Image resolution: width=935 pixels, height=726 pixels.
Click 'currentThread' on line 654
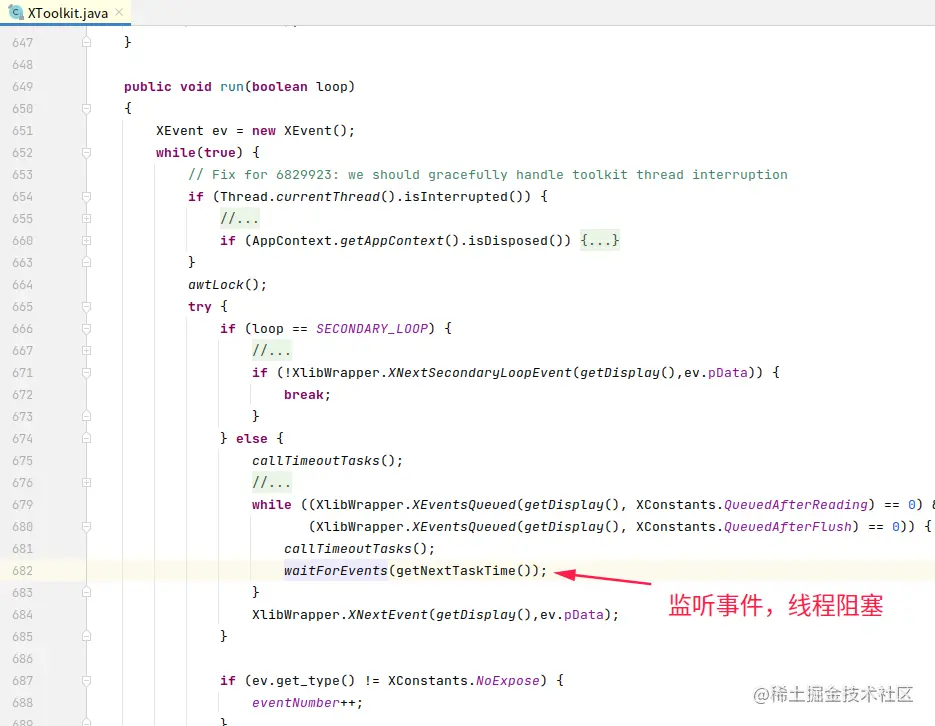point(328,197)
